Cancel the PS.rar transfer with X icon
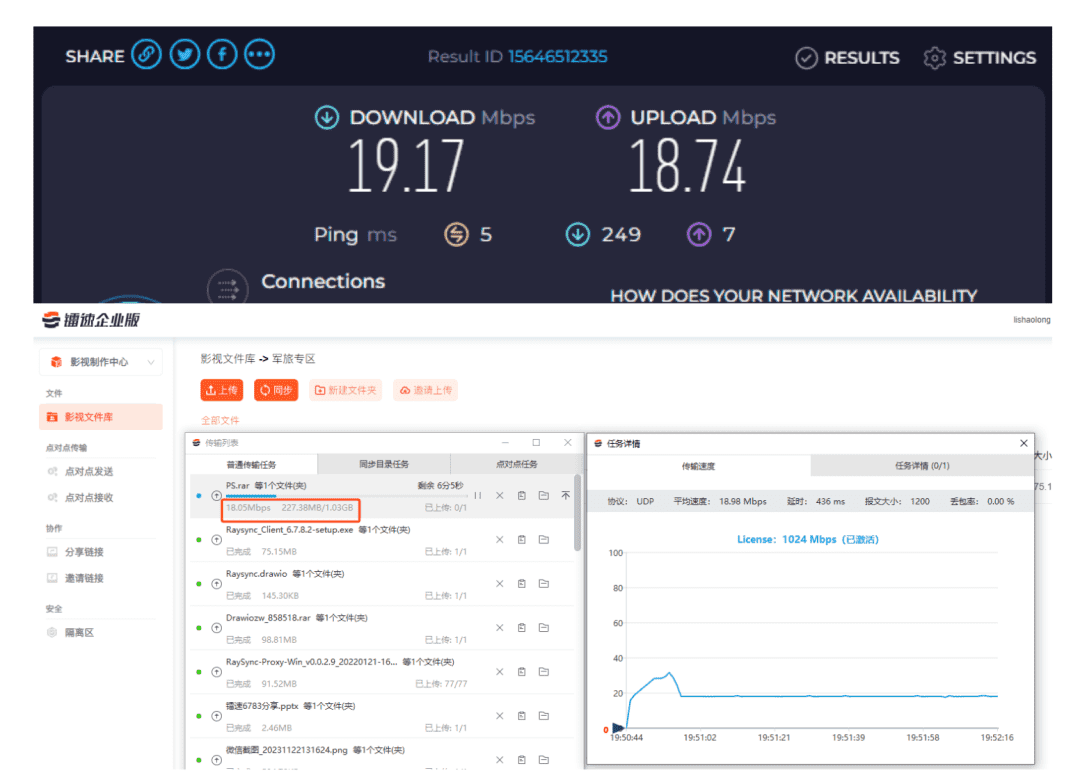The image size is (1080, 782). pos(500,495)
